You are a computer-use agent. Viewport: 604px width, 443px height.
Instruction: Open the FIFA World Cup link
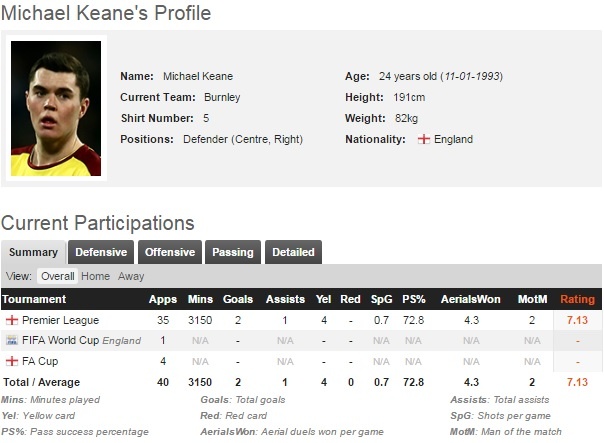click(61, 340)
